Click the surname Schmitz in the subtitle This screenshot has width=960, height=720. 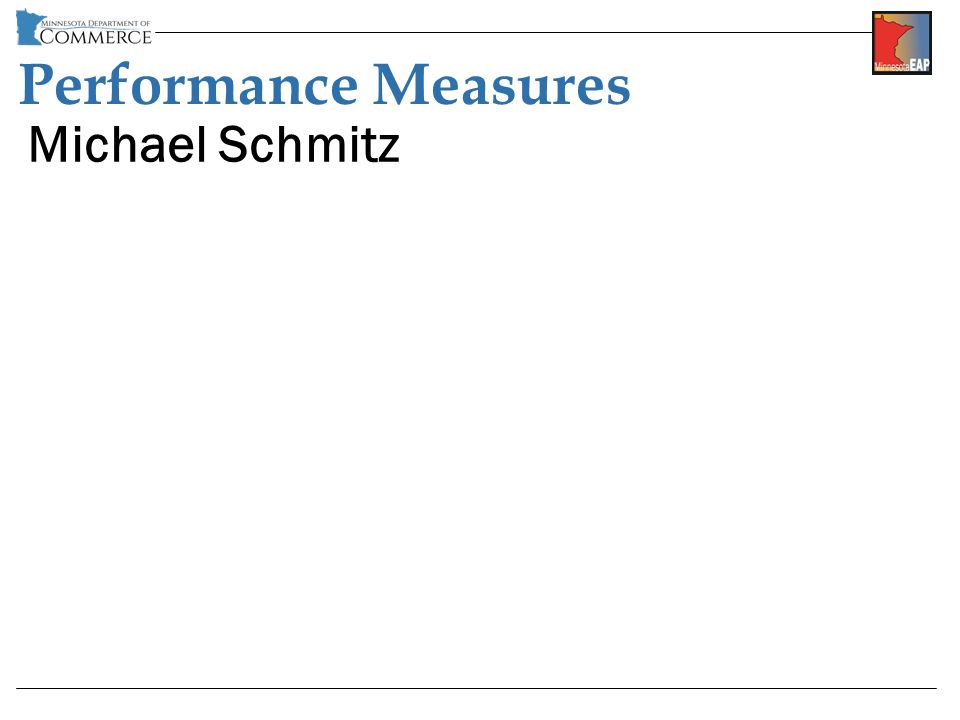(x=309, y=144)
